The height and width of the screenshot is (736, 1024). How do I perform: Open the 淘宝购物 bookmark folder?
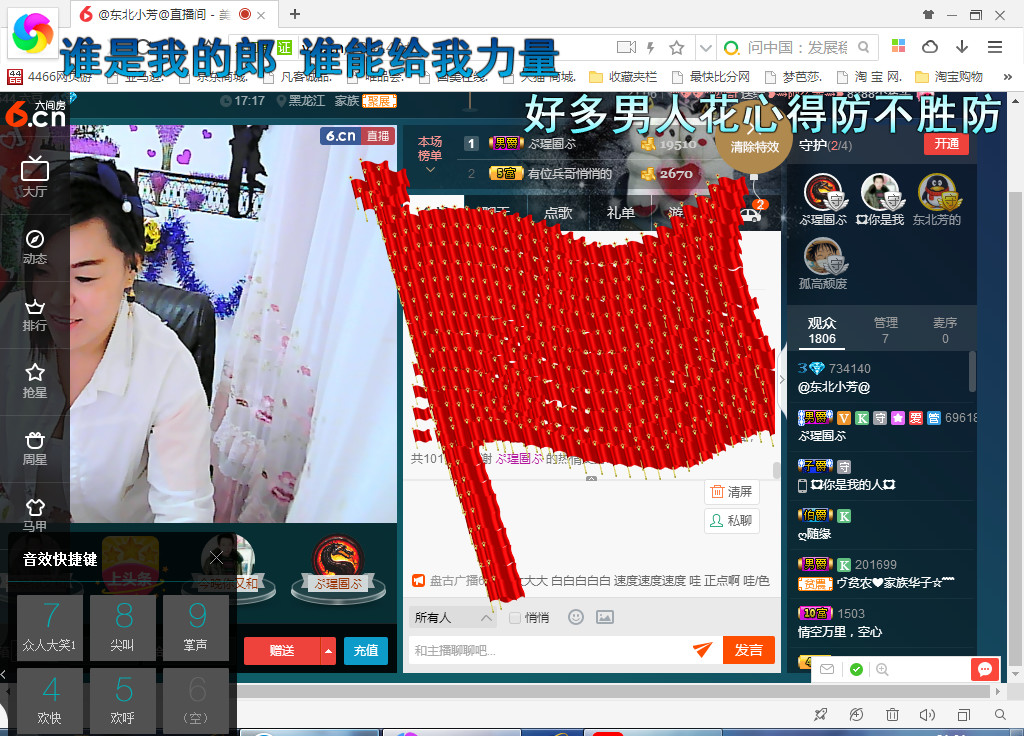[x=949, y=77]
